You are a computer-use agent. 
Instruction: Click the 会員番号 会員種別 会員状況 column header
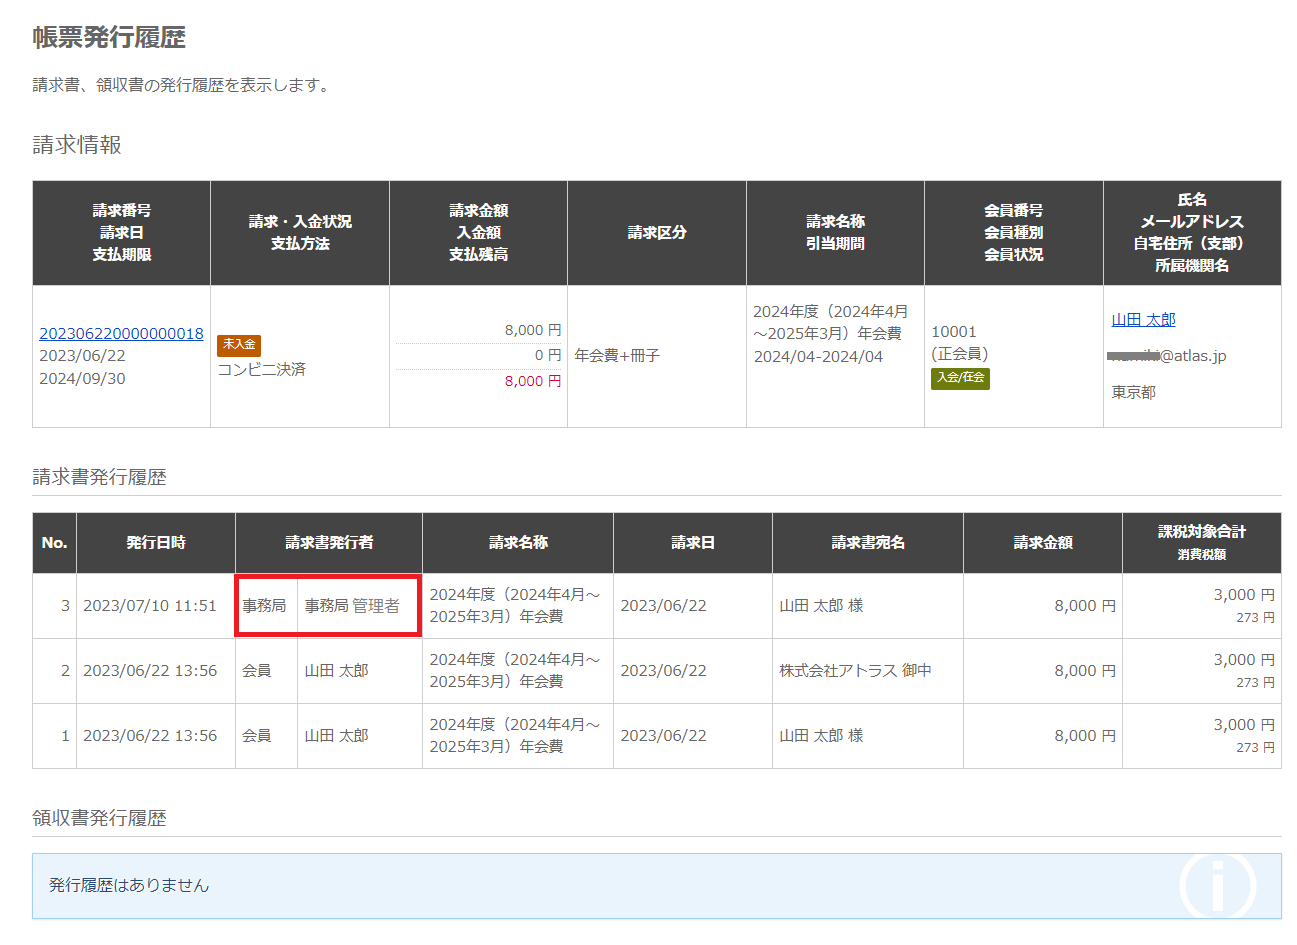[1014, 233]
